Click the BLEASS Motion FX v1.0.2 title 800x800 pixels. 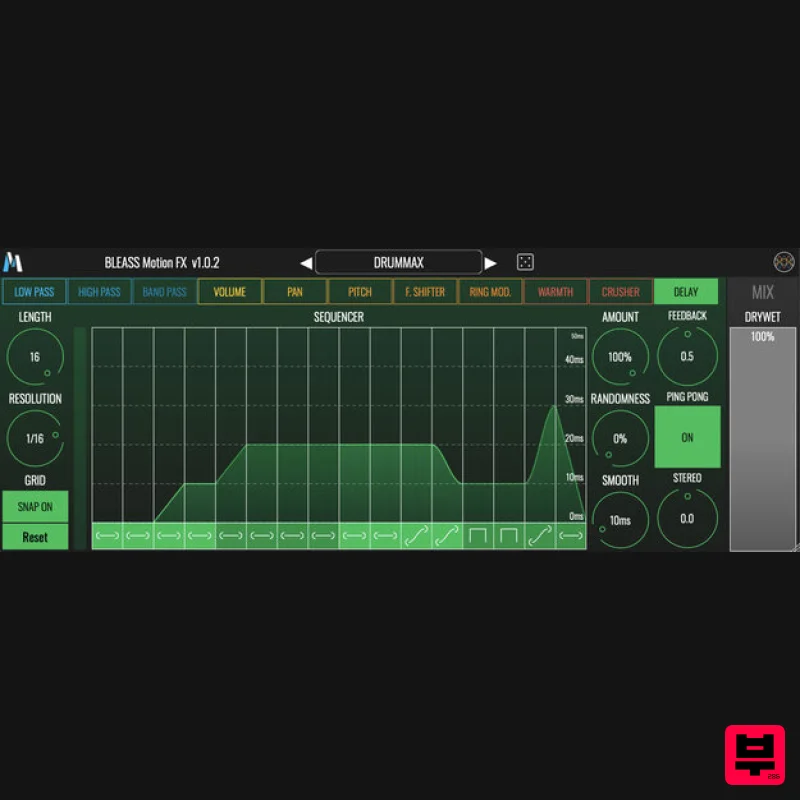point(162,263)
